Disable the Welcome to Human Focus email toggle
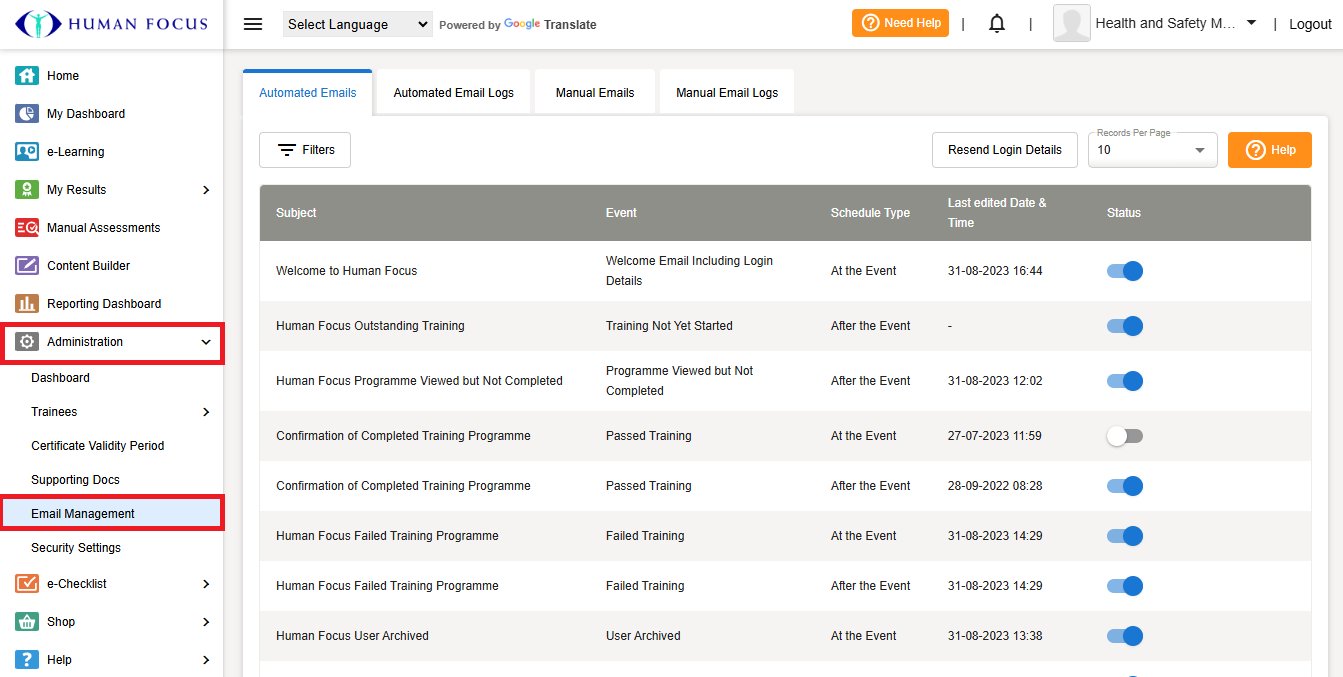This screenshot has width=1343, height=677. pos(1125,271)
